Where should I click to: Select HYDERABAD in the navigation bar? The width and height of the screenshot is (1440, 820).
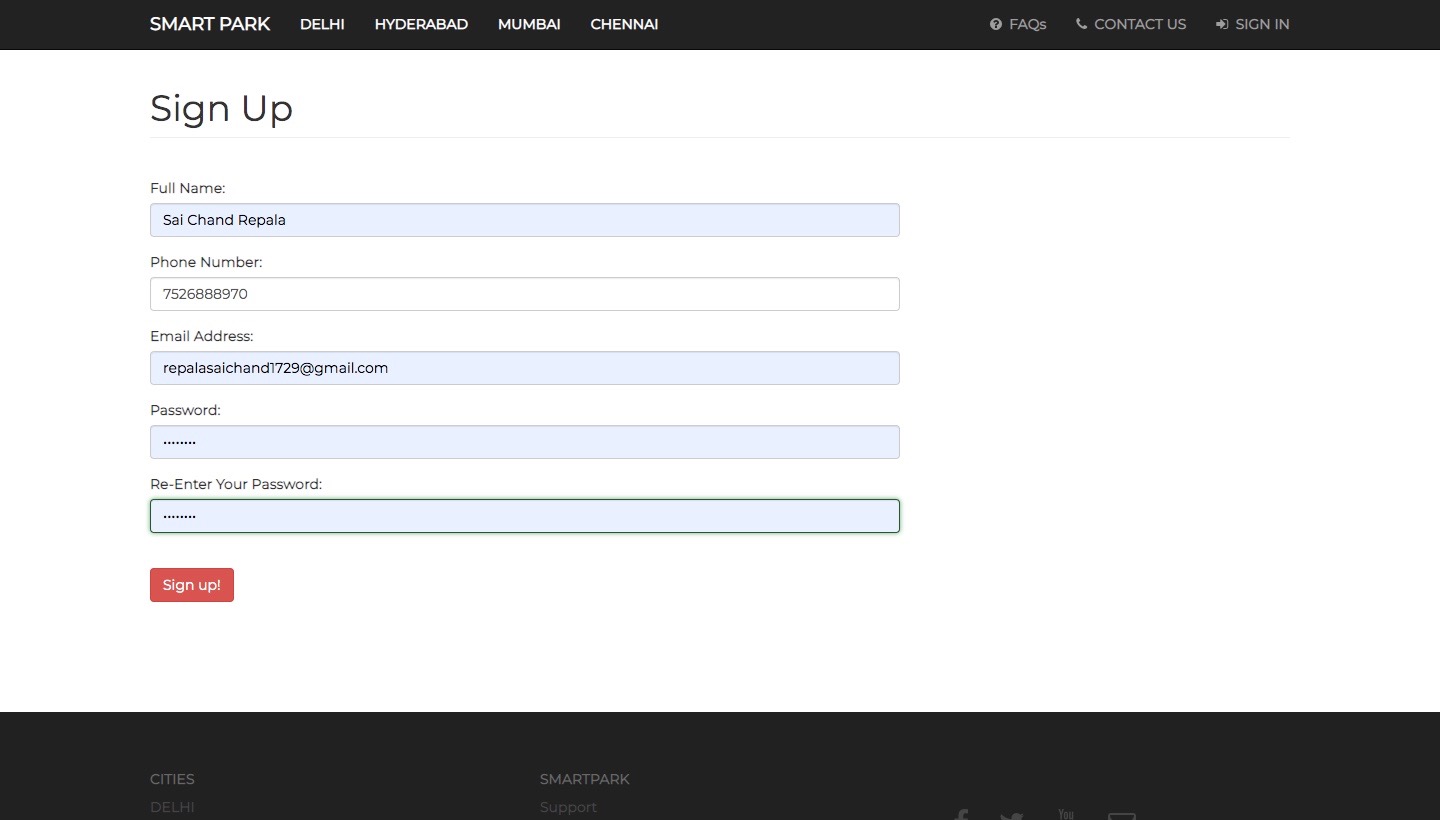pos(421,24)
